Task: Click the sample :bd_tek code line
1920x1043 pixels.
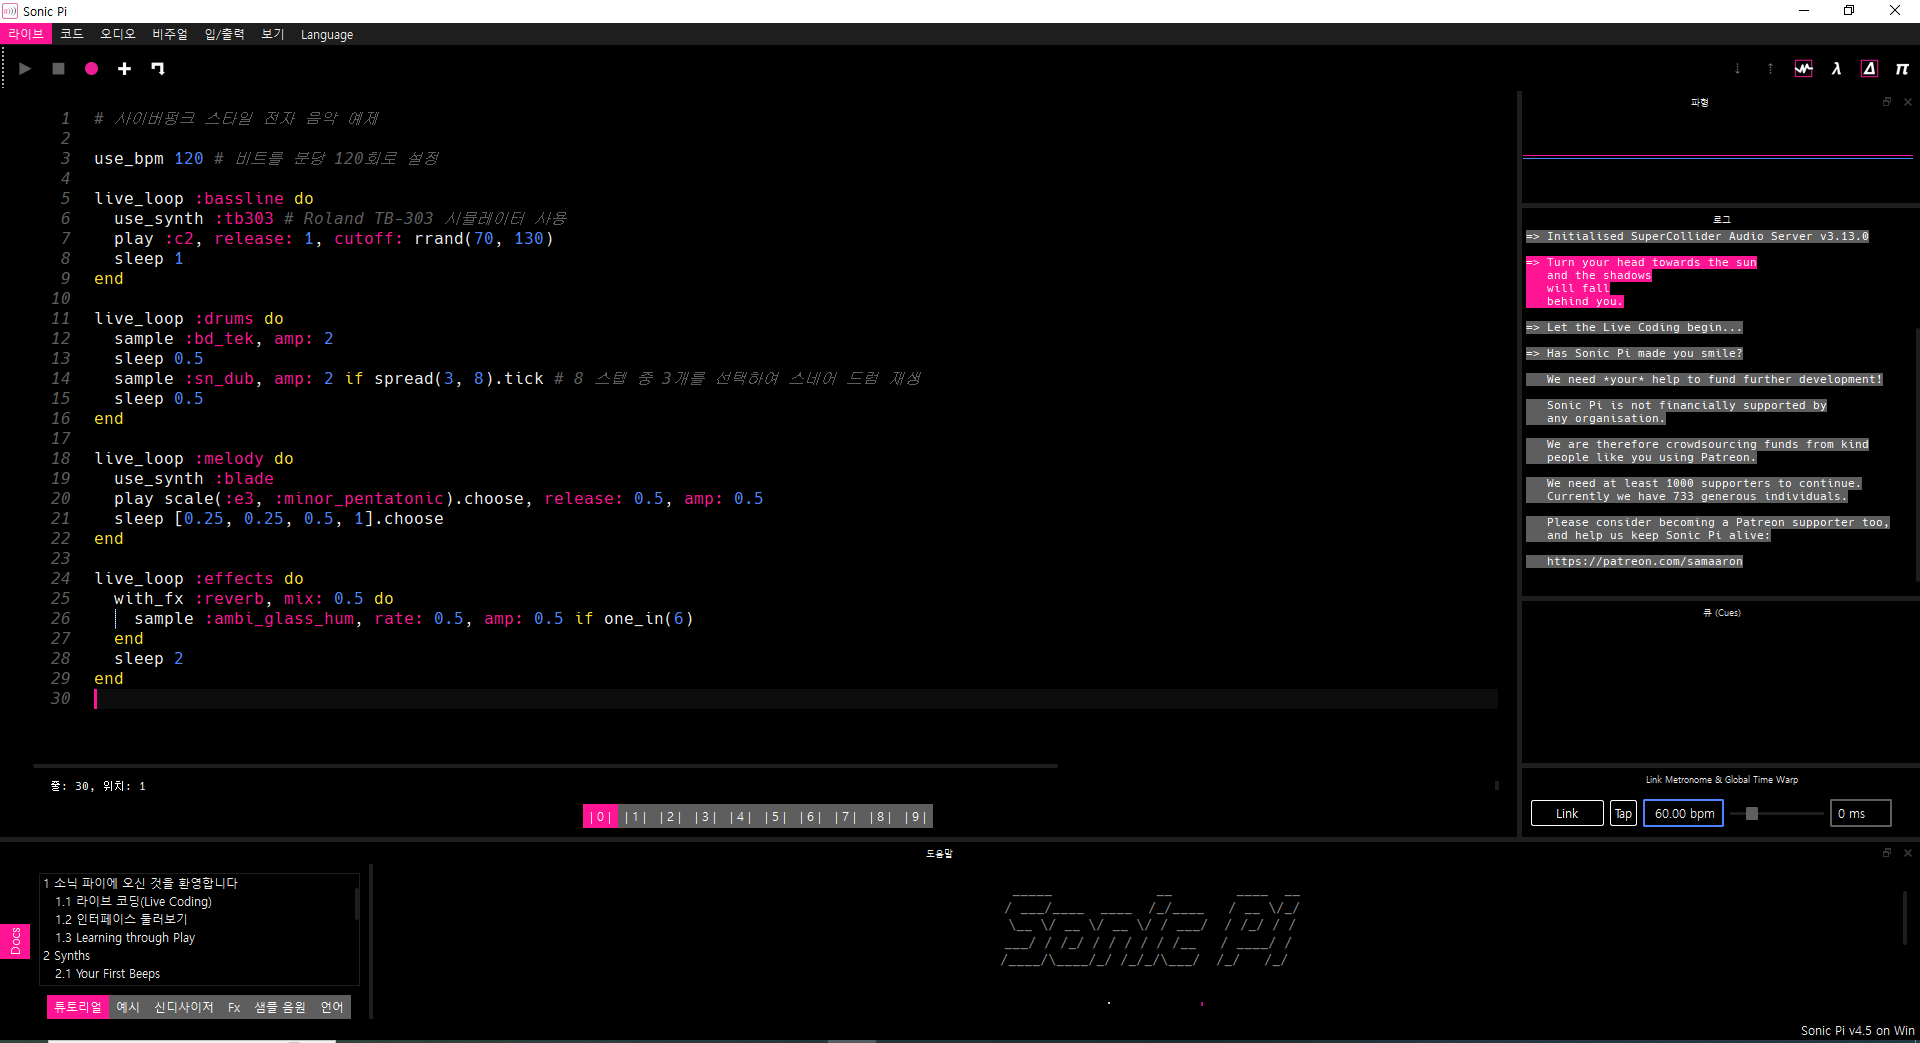Action: coord(224,338)
